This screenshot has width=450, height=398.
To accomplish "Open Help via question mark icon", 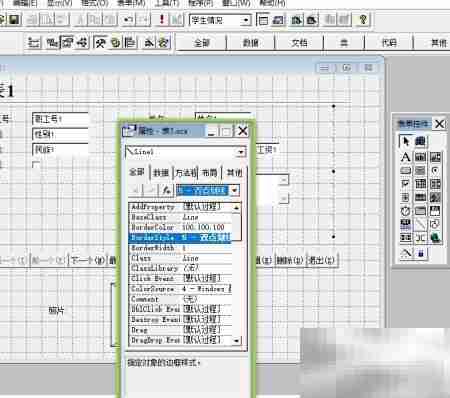I will click(x=363, y=20).
